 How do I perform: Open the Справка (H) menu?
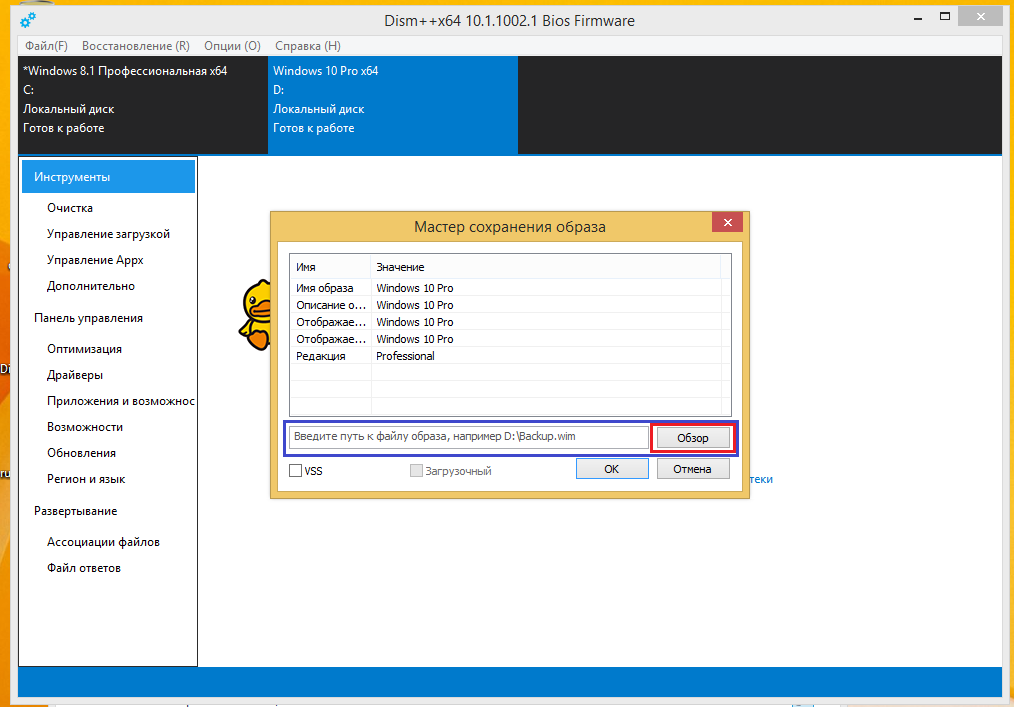click(x=308, y=46)
